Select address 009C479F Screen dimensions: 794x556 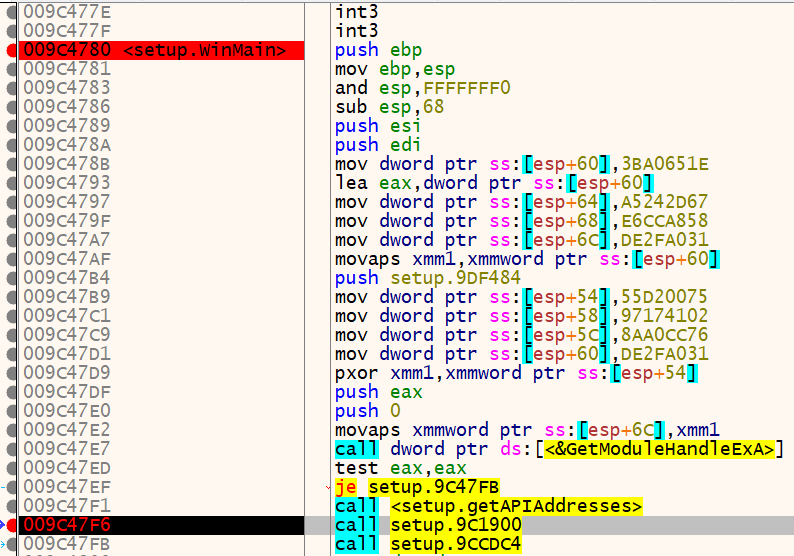67,221
